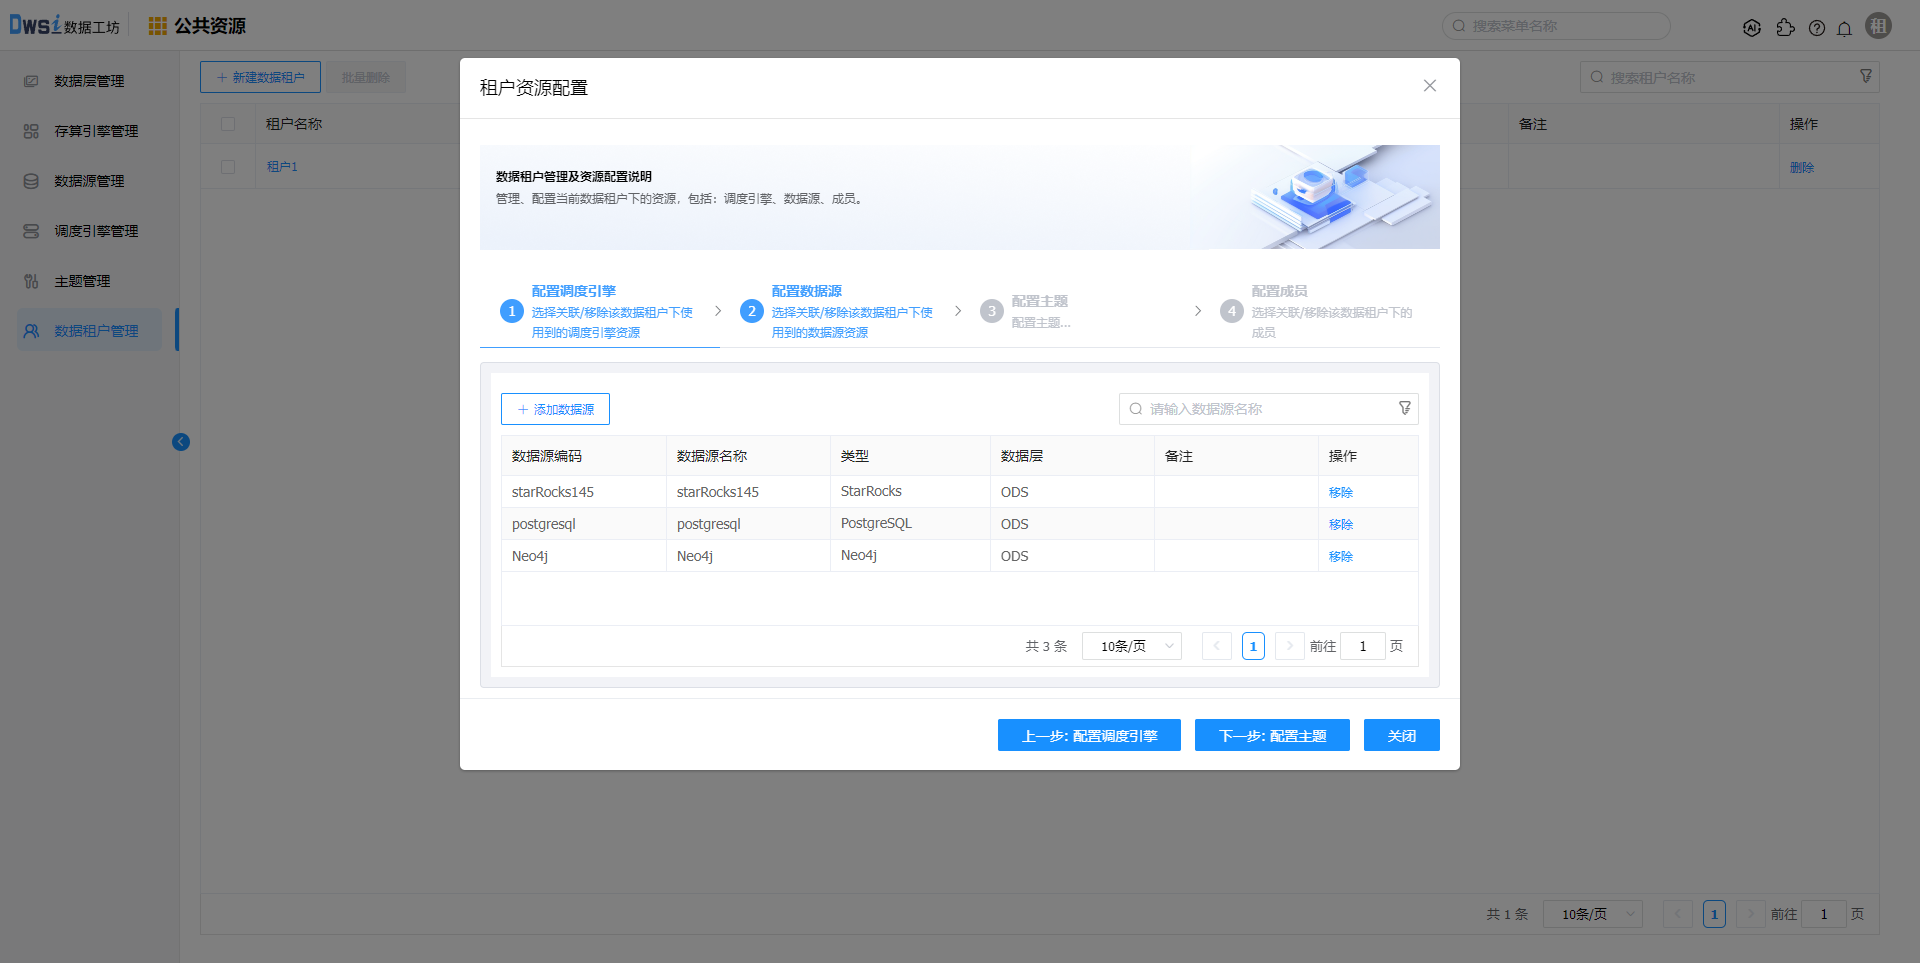Click the notification bell icon
Image resolution: width=1920 pixels, height=963 pixels.
pos(1844,28)
